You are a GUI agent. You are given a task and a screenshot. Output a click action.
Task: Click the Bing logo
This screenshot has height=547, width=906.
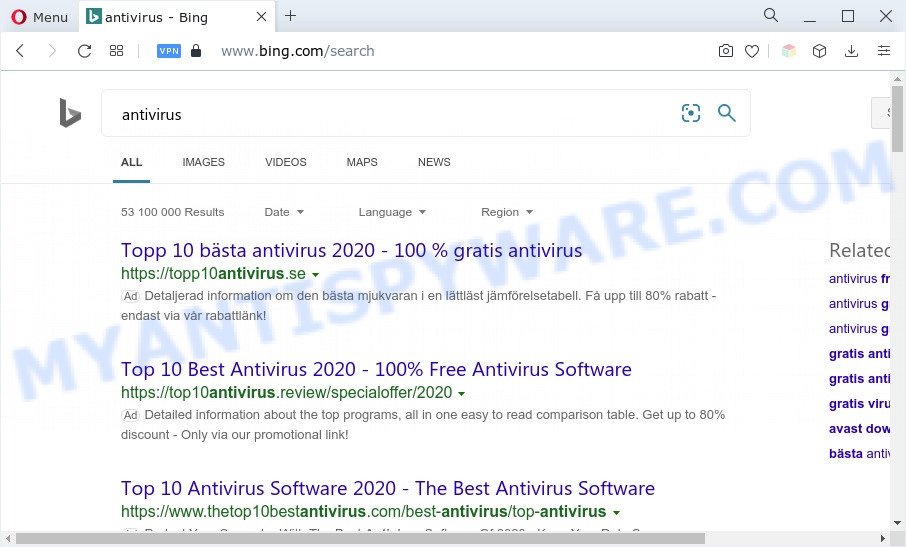[70, 113]
